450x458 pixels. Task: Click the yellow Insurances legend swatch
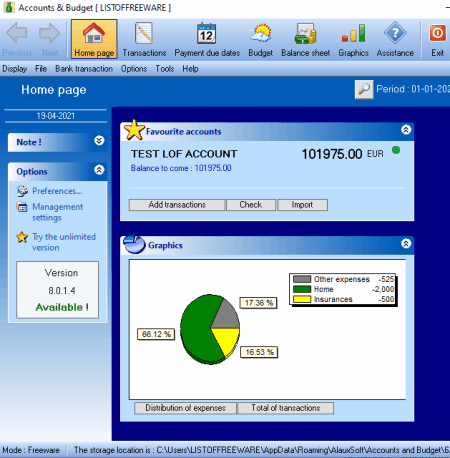click(302, 299)
